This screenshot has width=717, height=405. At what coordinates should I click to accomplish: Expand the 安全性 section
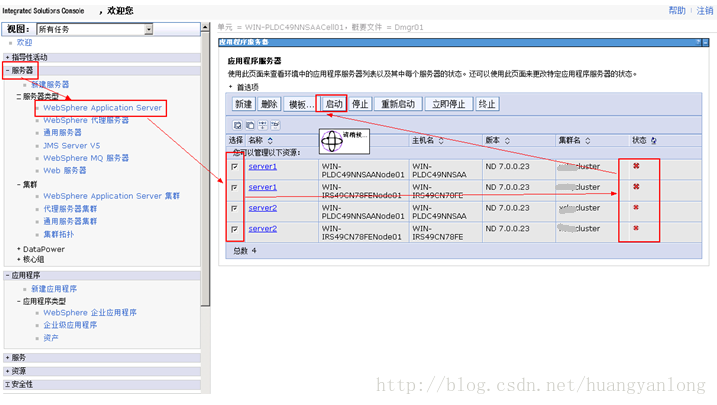[x=8, y=384]
